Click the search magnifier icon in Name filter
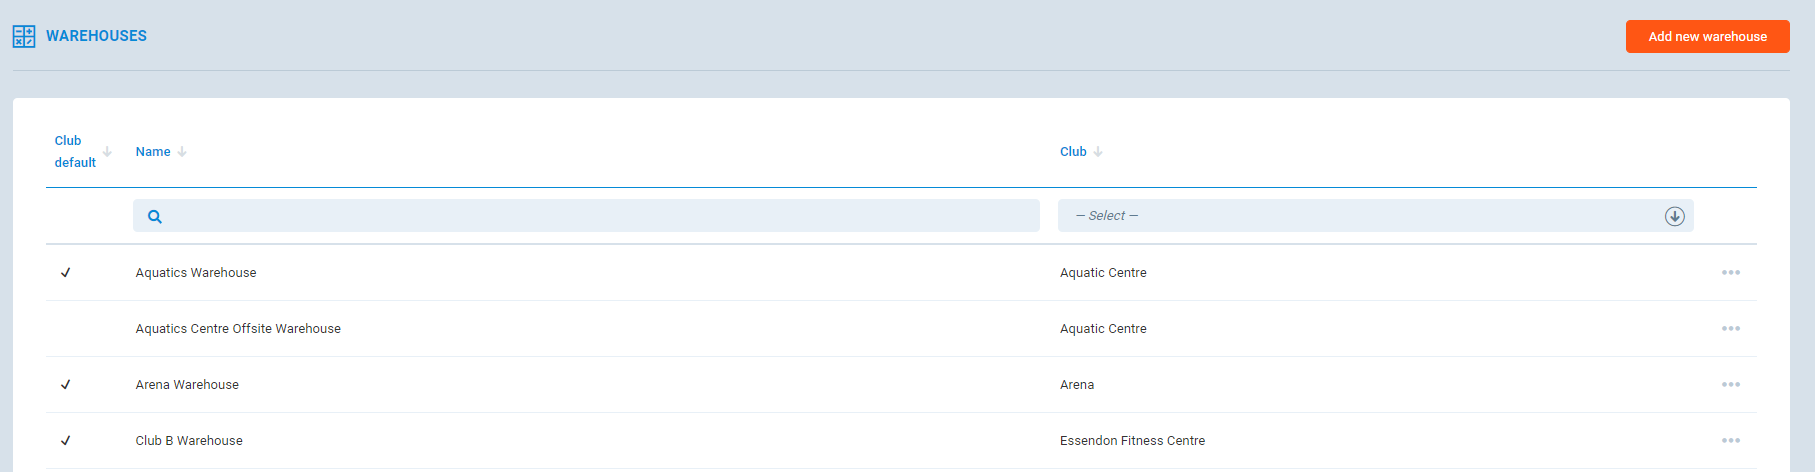This screenshot has width=1815, height=472. 155,216
